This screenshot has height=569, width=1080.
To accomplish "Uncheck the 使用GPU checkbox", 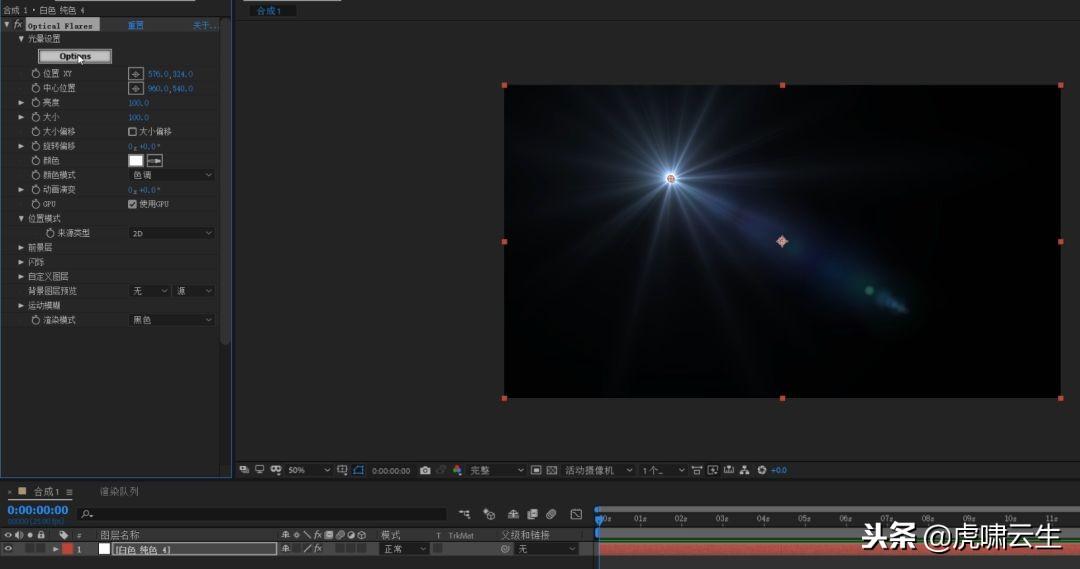I will tap(132, 204).
